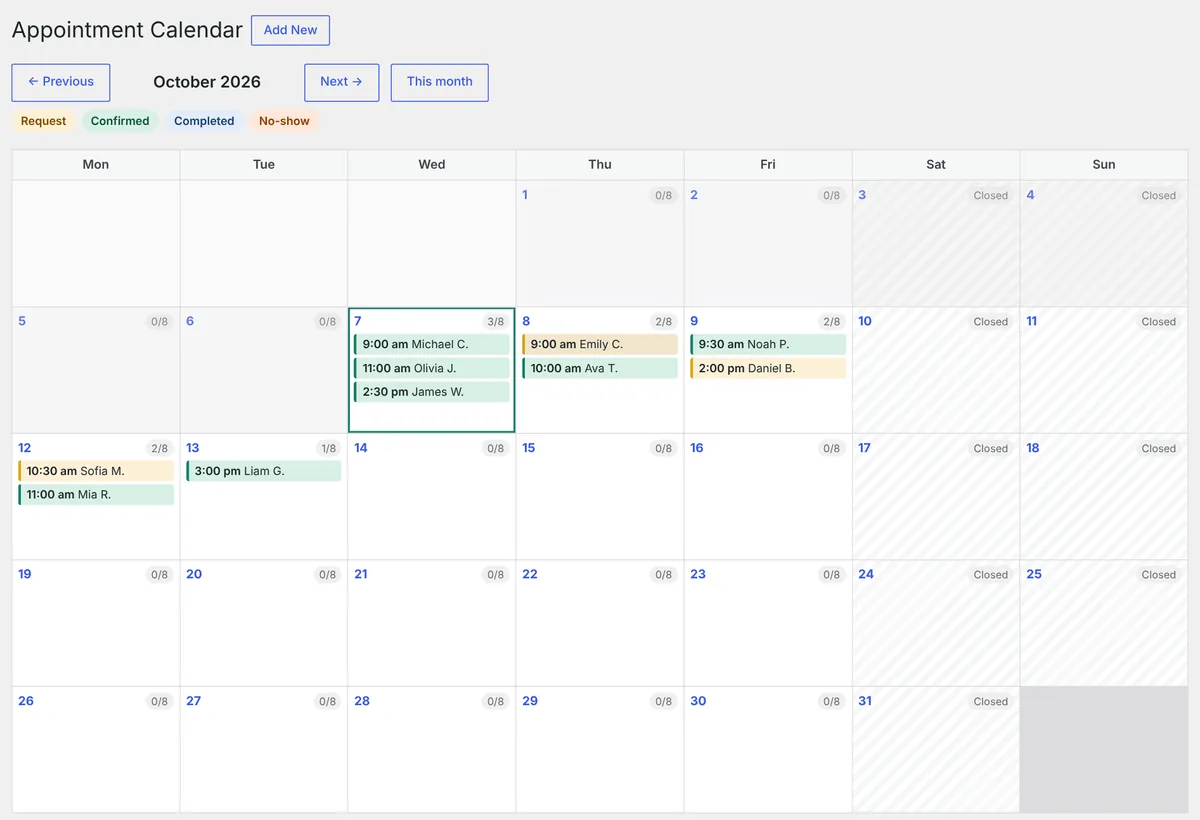This screenshot has width=1200, height=820.
Task: Select the Confirmed status legend chip
Action: pos(120,121)
